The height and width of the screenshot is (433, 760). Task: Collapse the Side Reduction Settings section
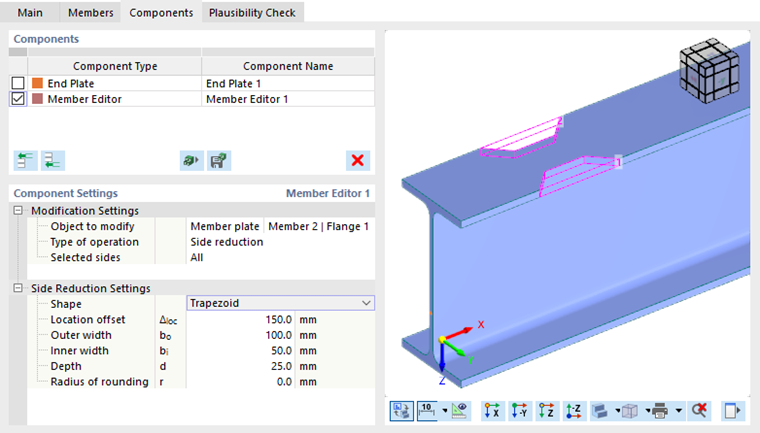click(18, 288)
